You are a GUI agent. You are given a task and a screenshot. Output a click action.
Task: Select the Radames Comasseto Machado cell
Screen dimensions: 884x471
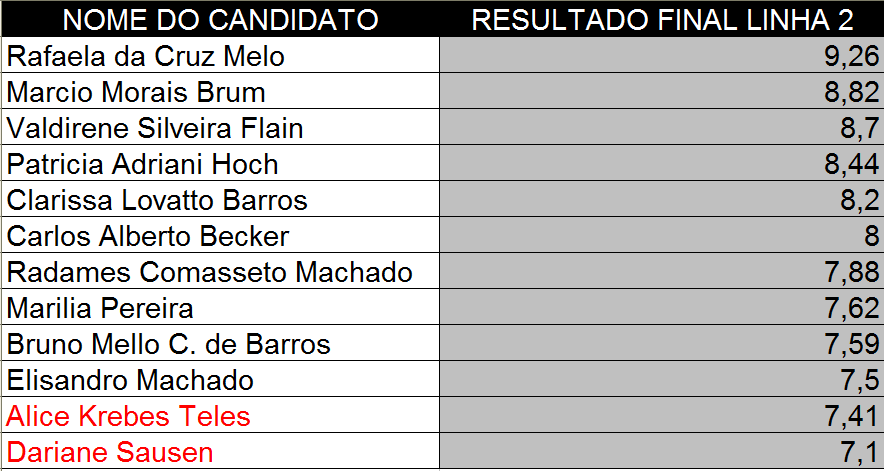coord(220,272)
